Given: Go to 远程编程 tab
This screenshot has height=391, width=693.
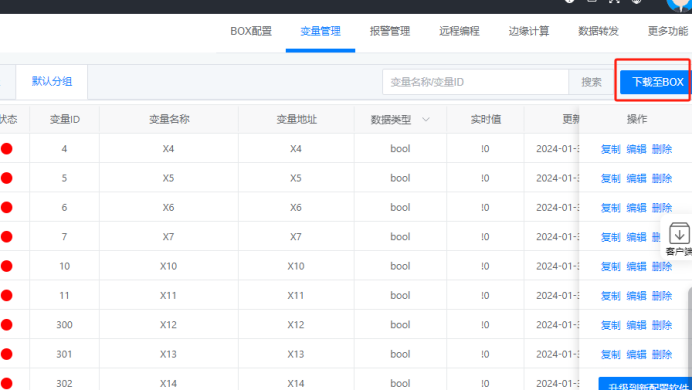Looking at the screenshot, I should click(459, 31).
